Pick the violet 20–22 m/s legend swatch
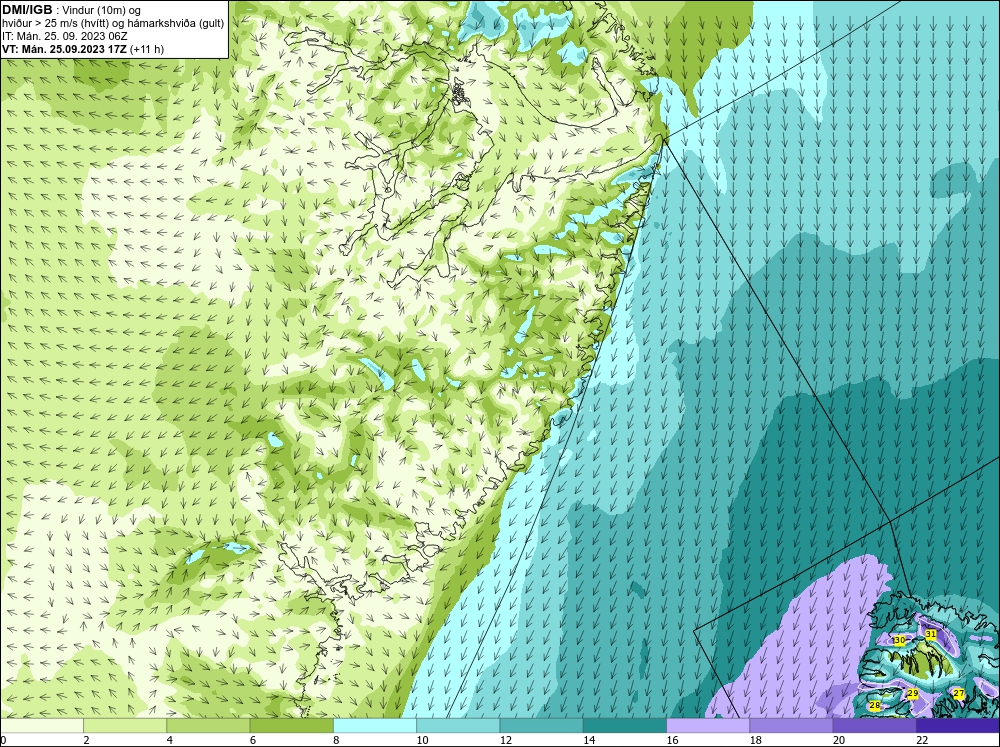 click(874, 725)
